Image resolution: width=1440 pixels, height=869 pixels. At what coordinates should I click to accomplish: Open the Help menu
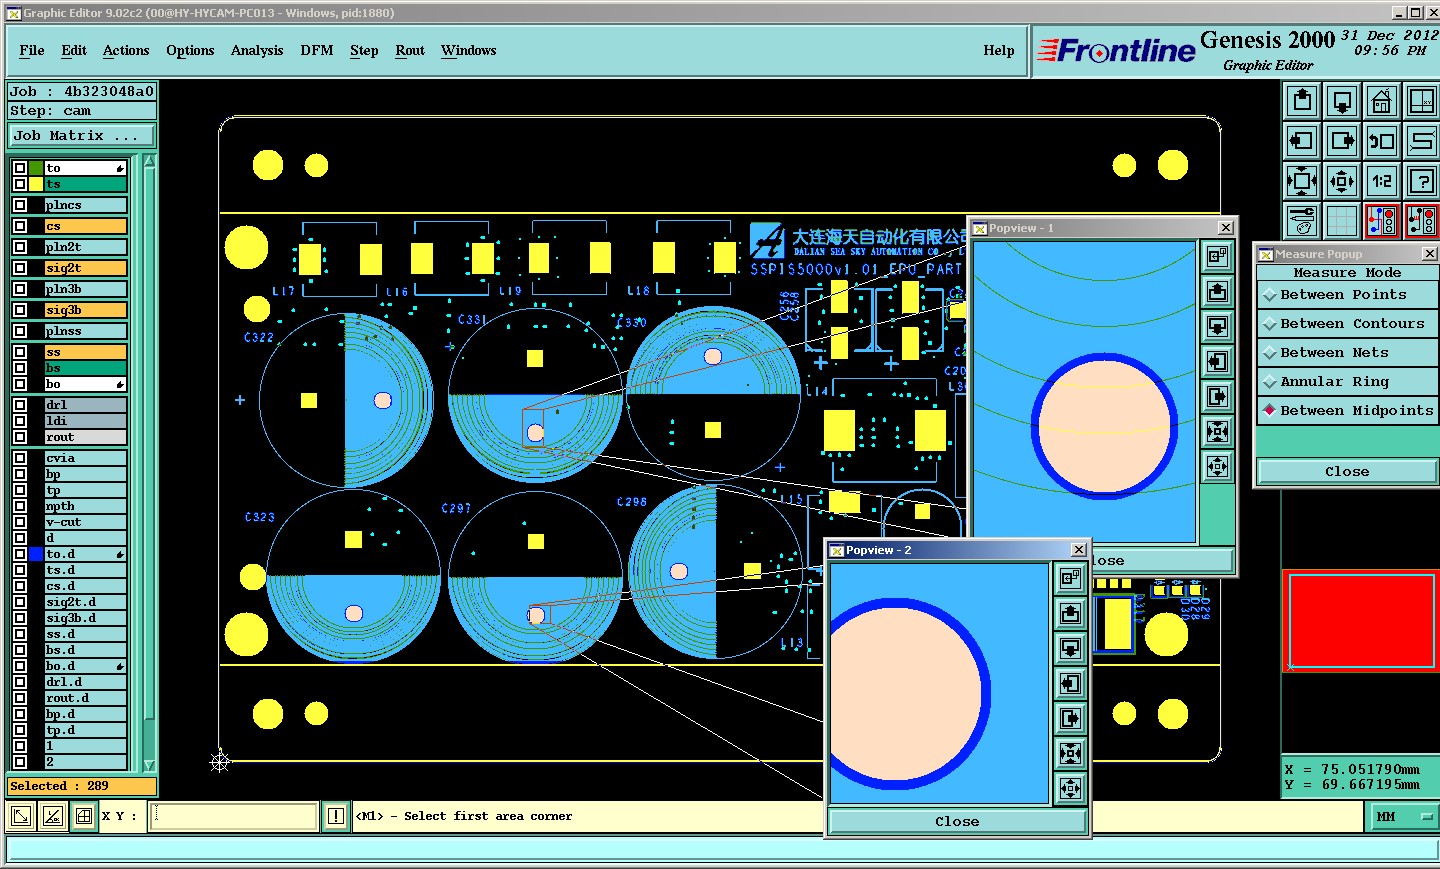pos(999,50)
